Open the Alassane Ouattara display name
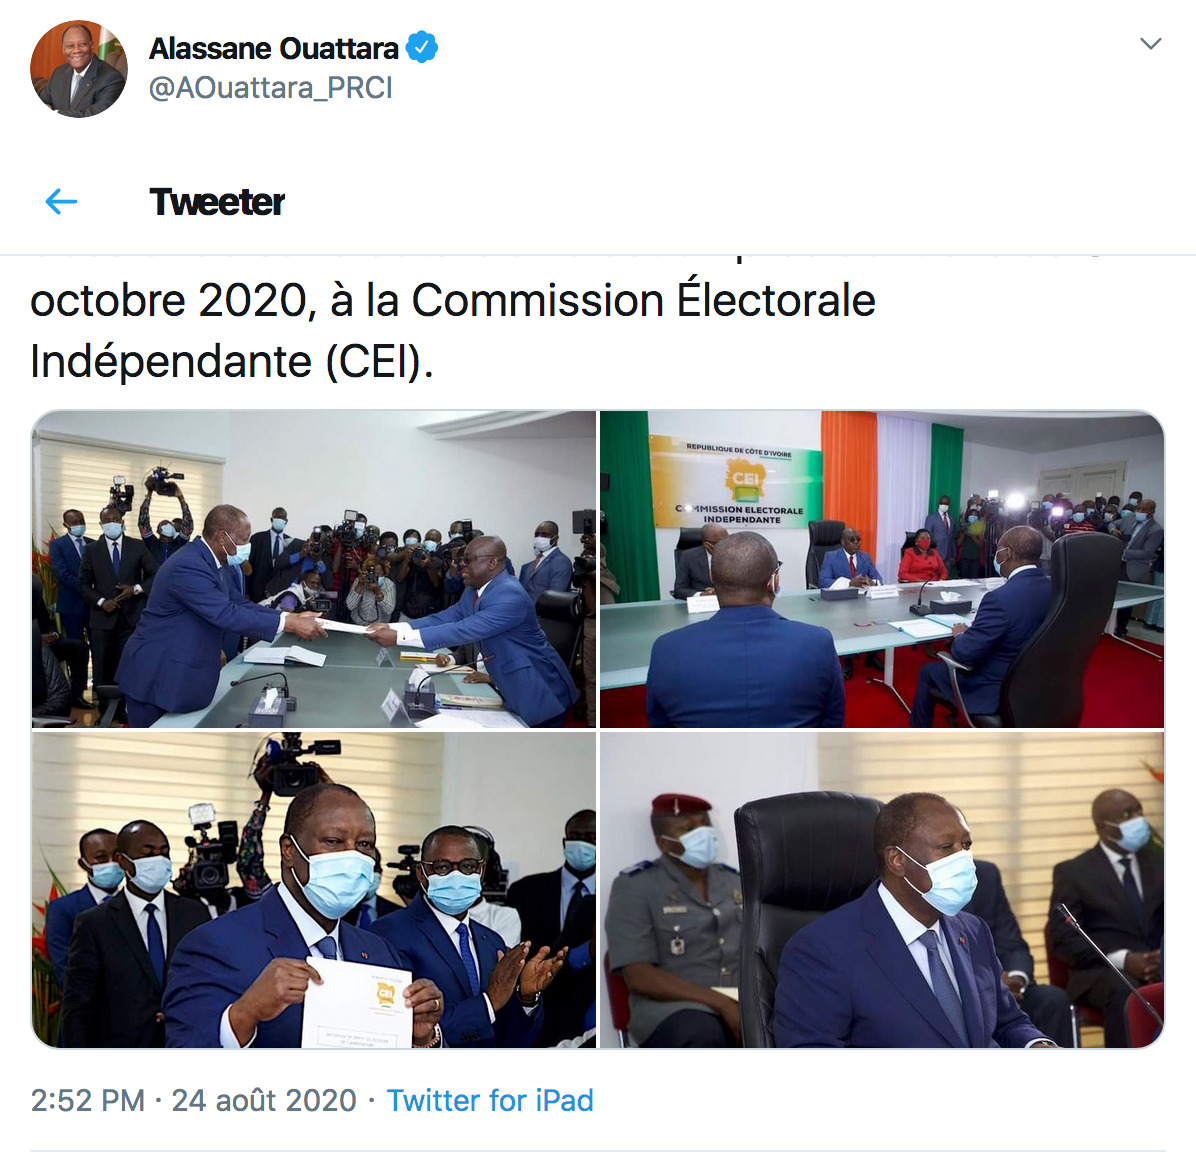The image size is (1196, 1162). click(273, 48)
